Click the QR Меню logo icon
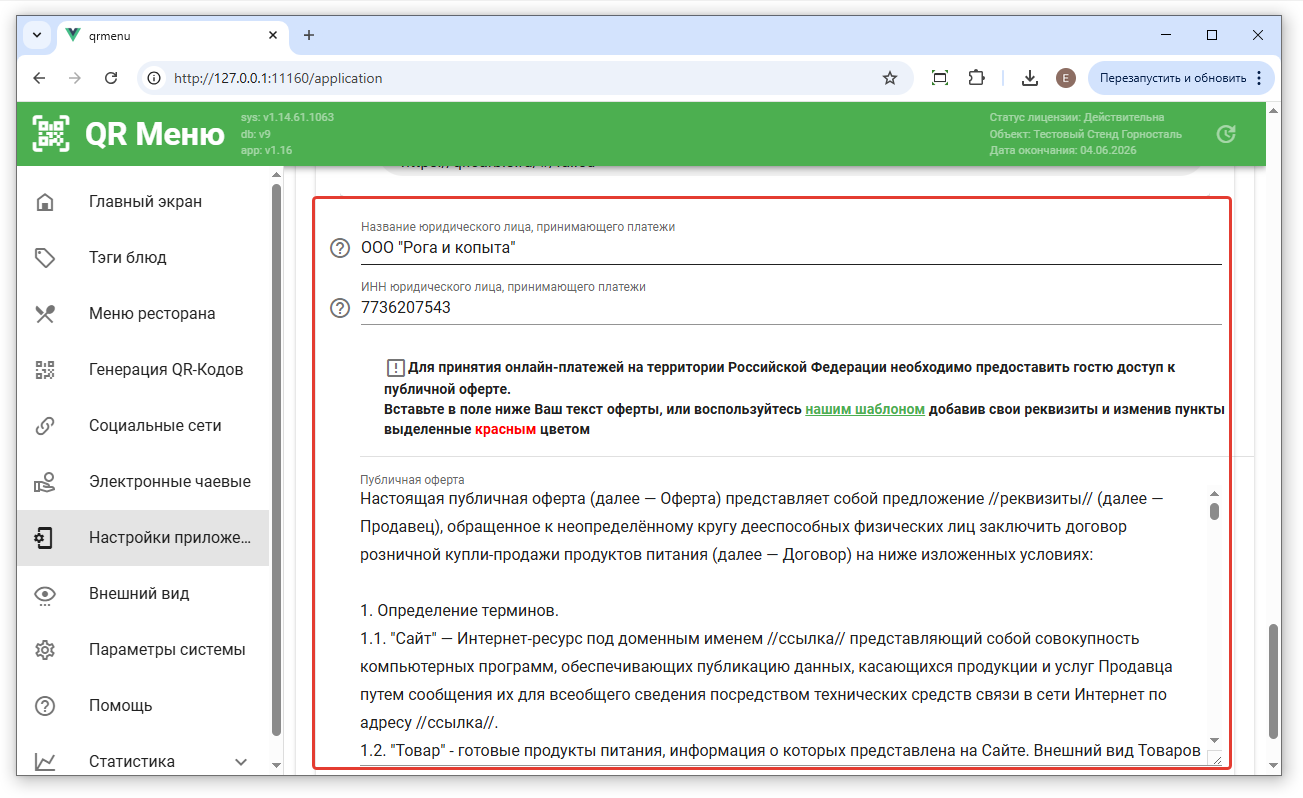Viewport: 1303px width, 798px height. pos(51,133)
